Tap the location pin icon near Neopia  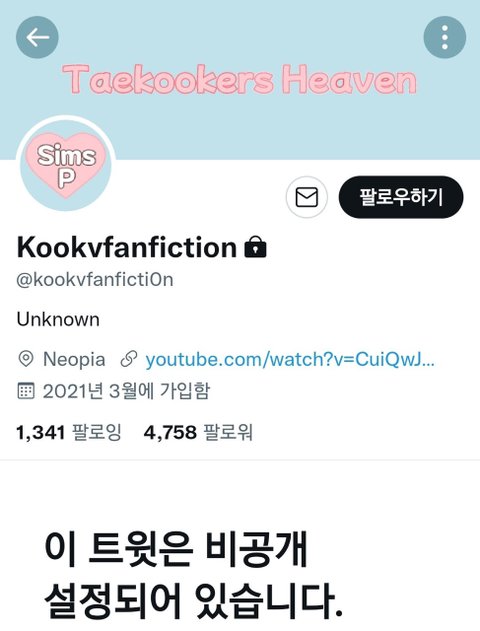pos(26,359)
